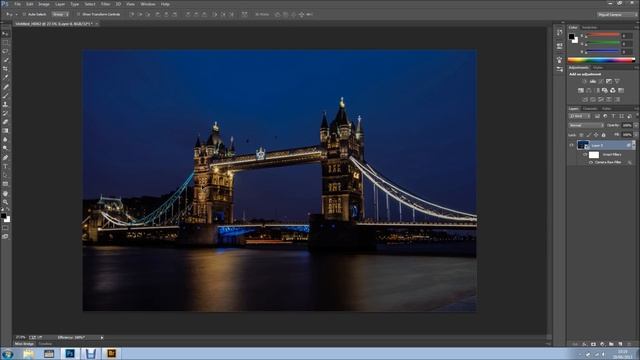Image resolution: width=640 pixels, height=360 pixels.
Task: Open the workspace switcher dropdown
Action: coord(617,15)
